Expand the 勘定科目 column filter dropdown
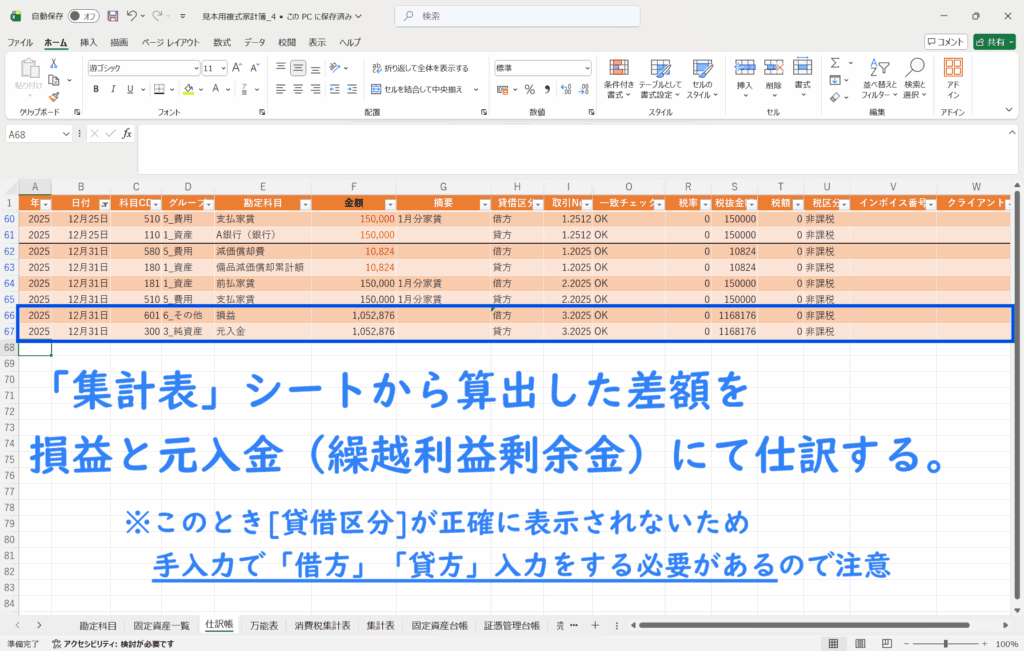This screenshot has height=651, width=1024. point(303,202)
